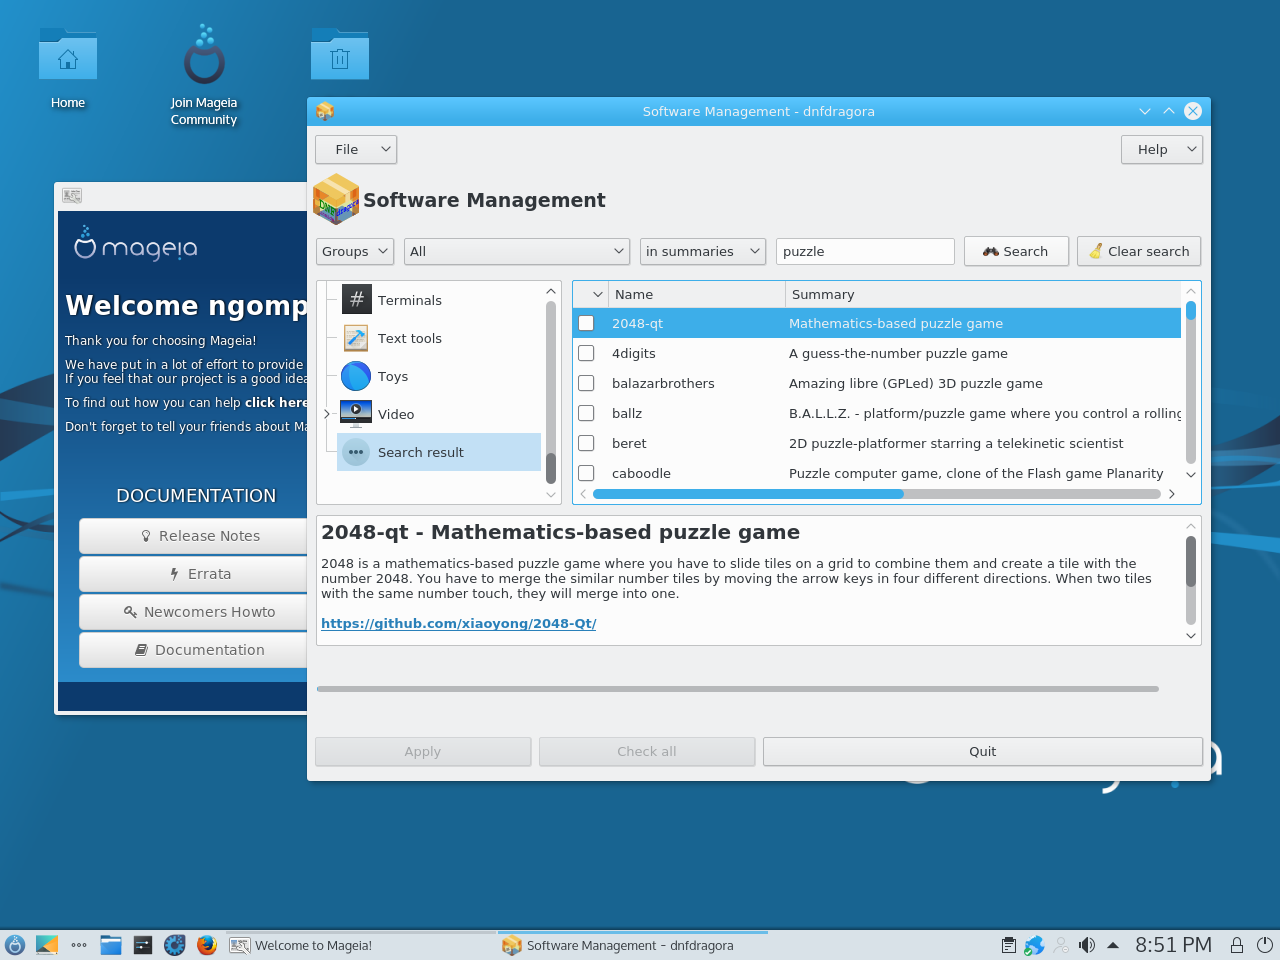Launch Firefox from the taskbar
Viewport: 1280px width, 960px height.
click(207, 945)
